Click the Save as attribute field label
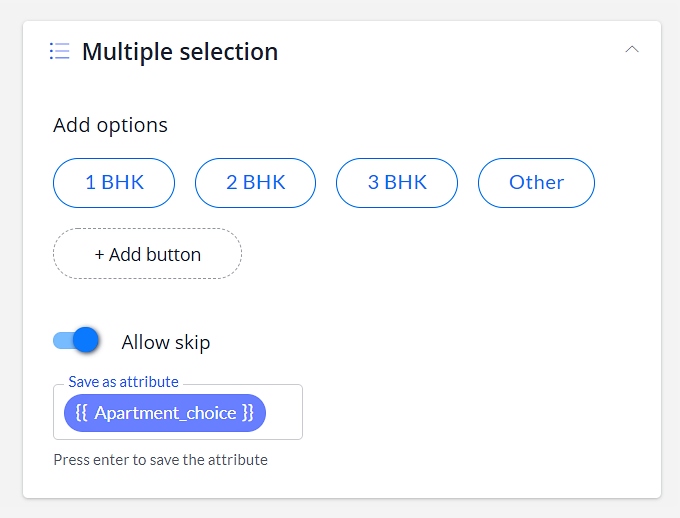The width and height of the screenshot is (680, 518). click(x=124, y=382)
